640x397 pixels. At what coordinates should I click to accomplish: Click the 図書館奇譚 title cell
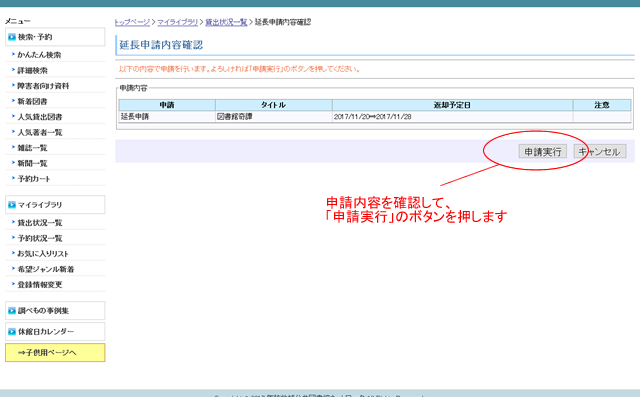coord(274,117)
